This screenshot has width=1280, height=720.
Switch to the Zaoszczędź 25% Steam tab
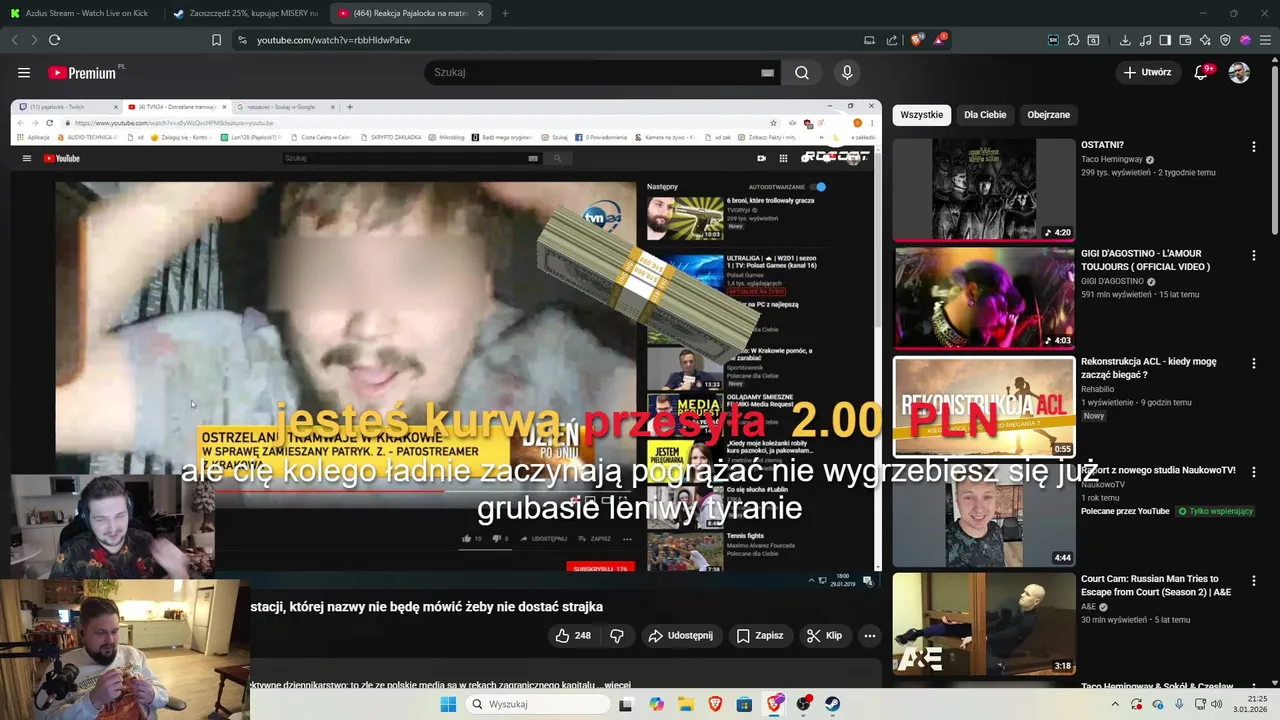pyautogui.click(x=245, y=13)
